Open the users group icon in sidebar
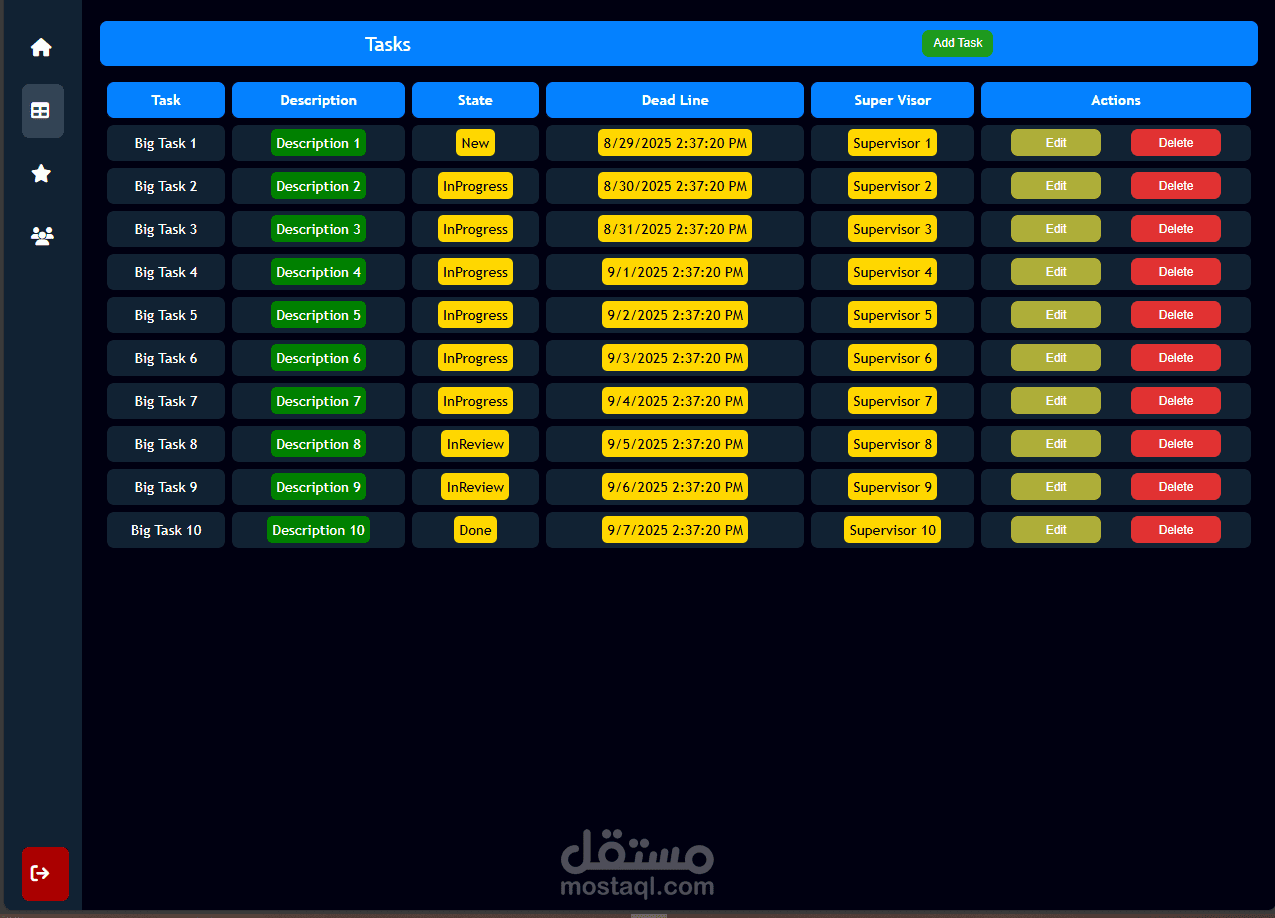The image size is (1275, 918). pyautogui.click(x=41, y=237)
